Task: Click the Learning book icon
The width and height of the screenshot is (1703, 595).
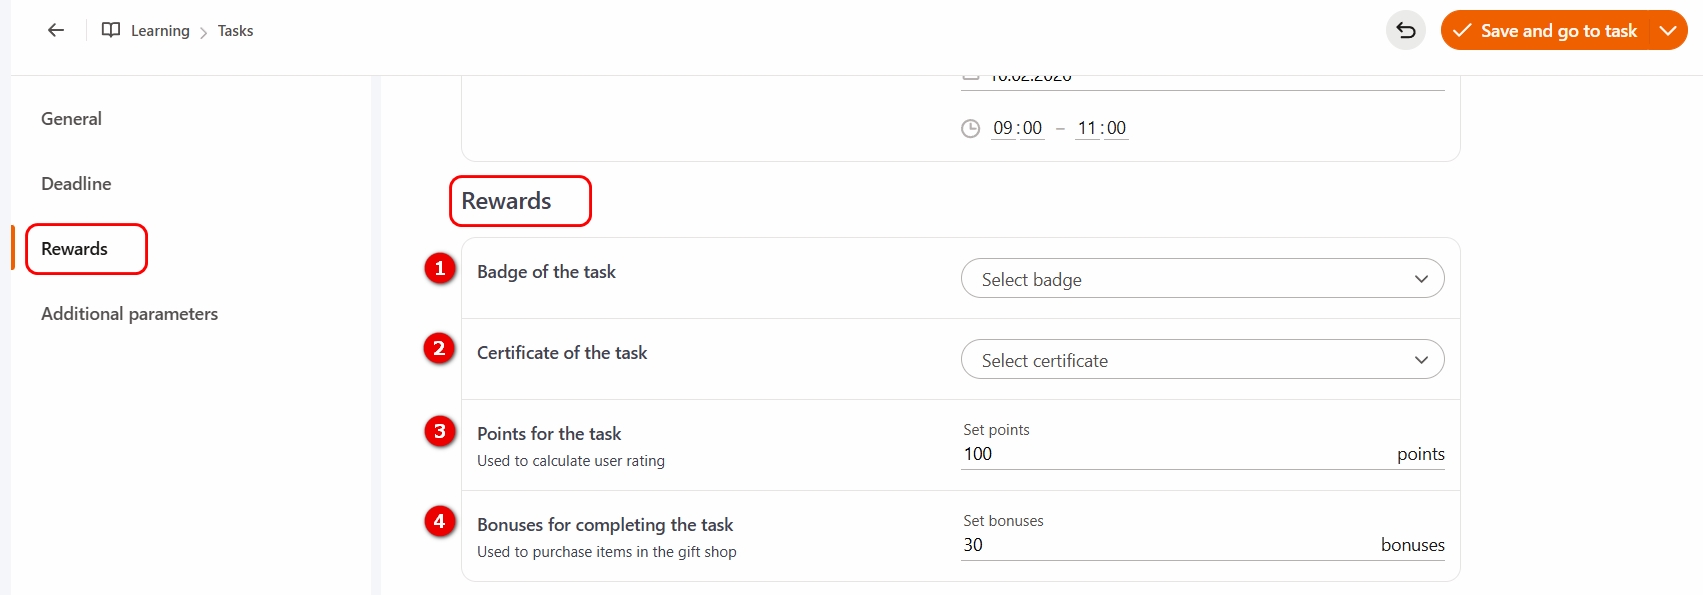Action: pos(111,30)
